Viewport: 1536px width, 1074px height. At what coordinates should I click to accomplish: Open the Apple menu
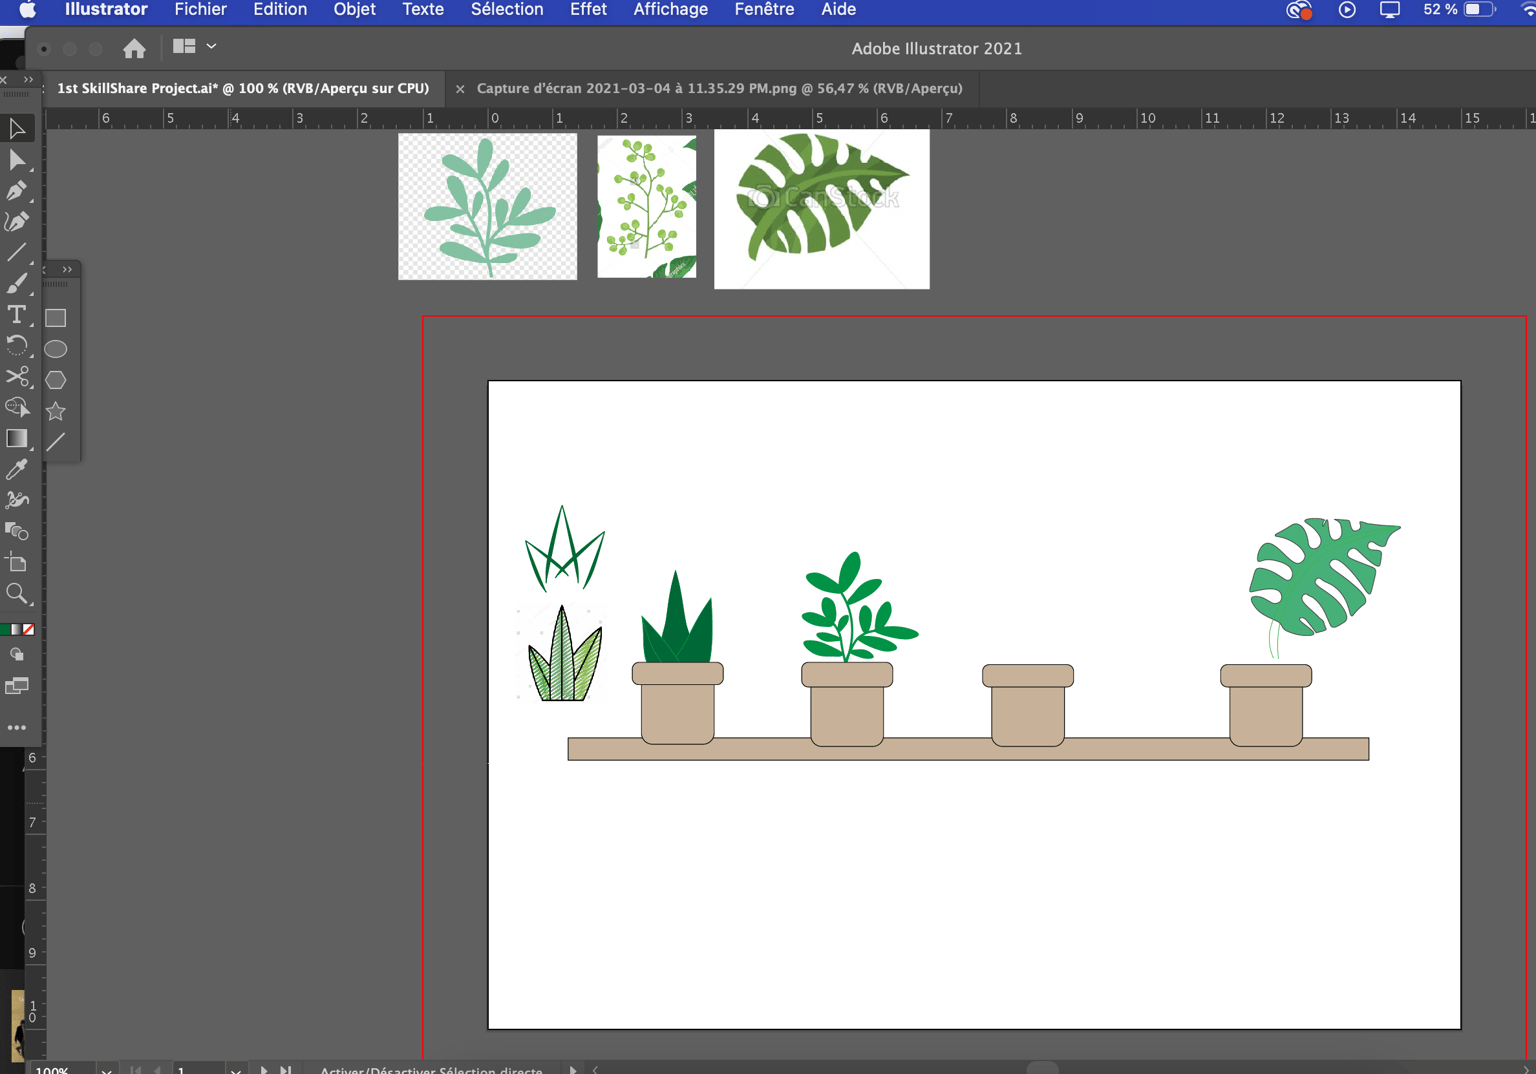click(x=28, y=10)
